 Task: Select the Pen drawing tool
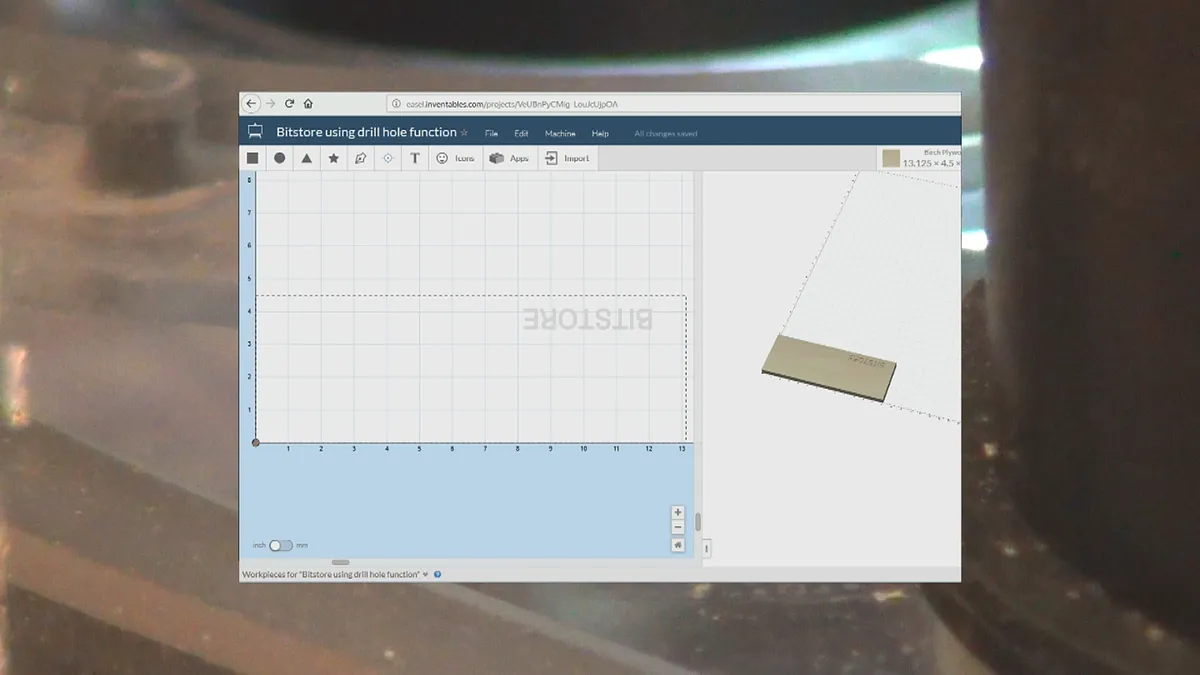point(361,158)
